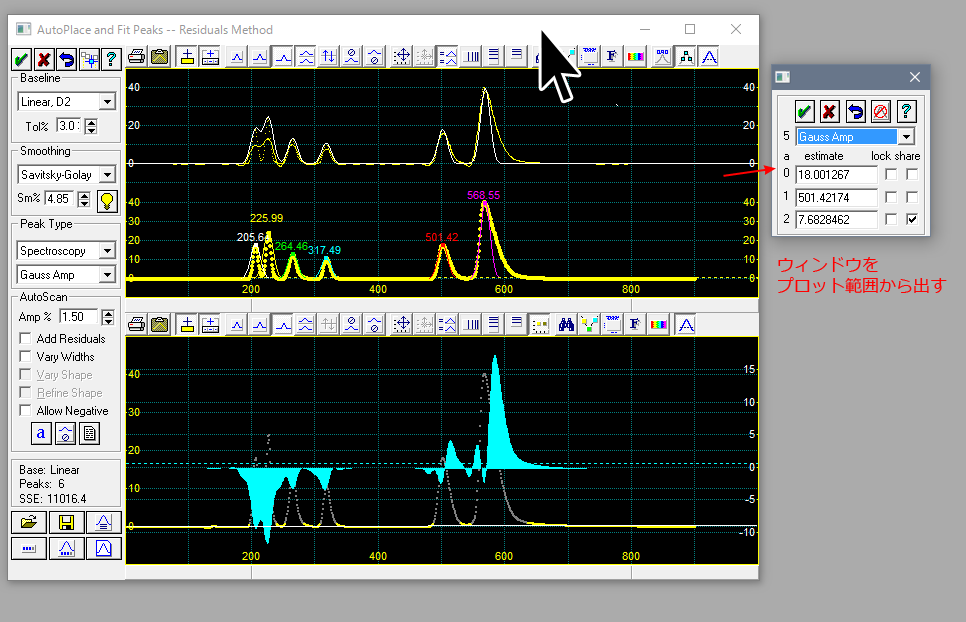The image size is (966, 622).
Task: Click the binoculars icon in lower graph toolbar
Action: [x=567, y=324]
